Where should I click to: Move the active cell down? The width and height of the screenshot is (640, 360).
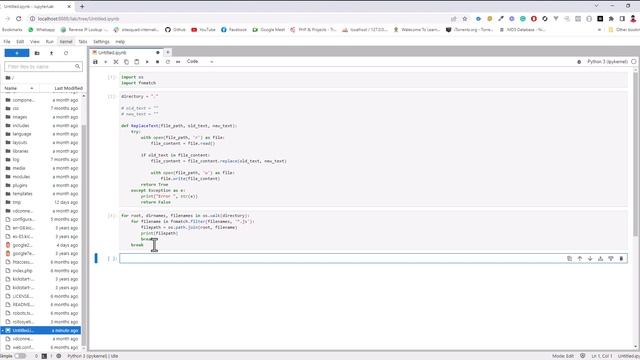click(x=590, y=258)
